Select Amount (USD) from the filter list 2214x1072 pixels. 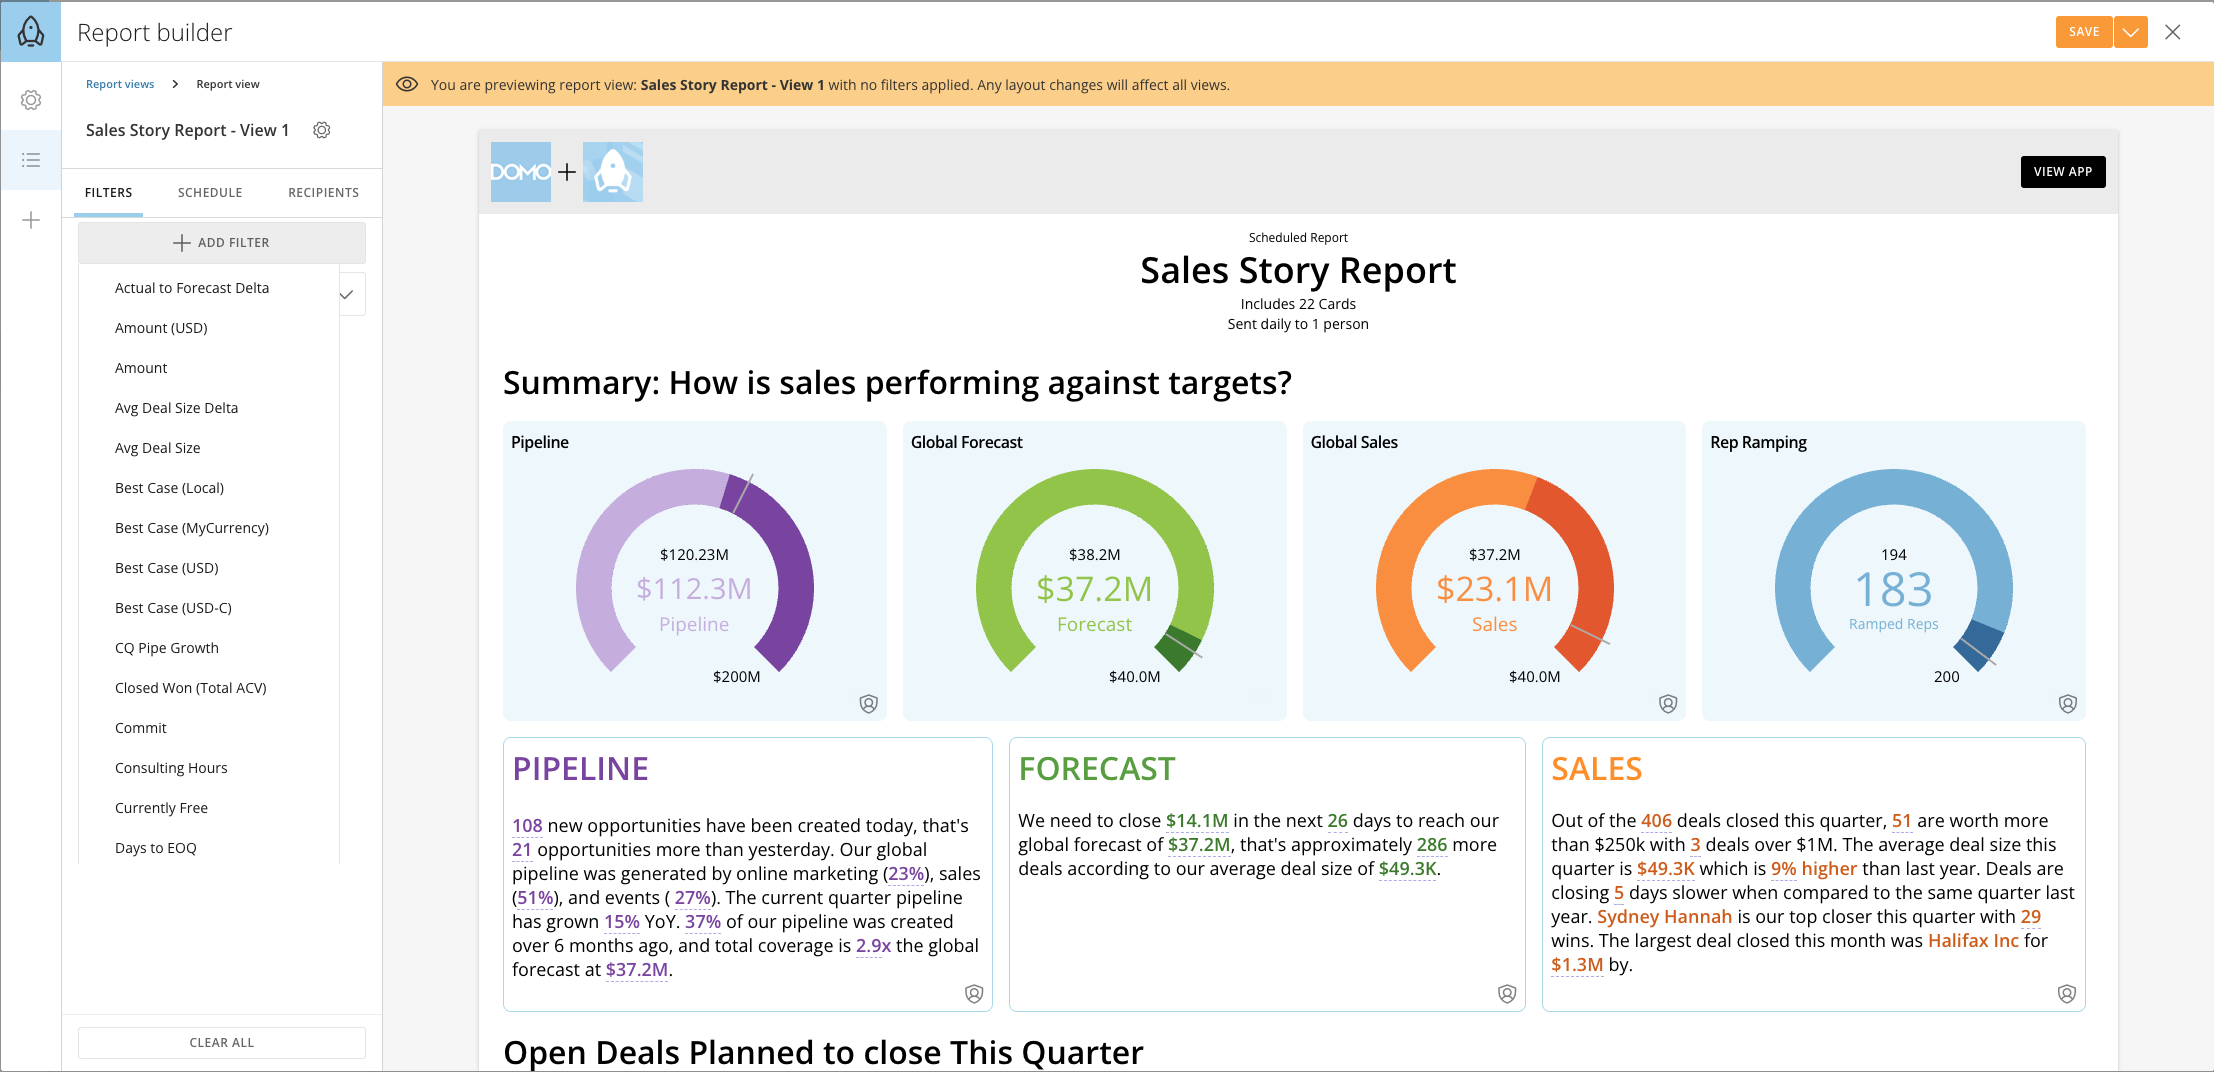point(162,327)
